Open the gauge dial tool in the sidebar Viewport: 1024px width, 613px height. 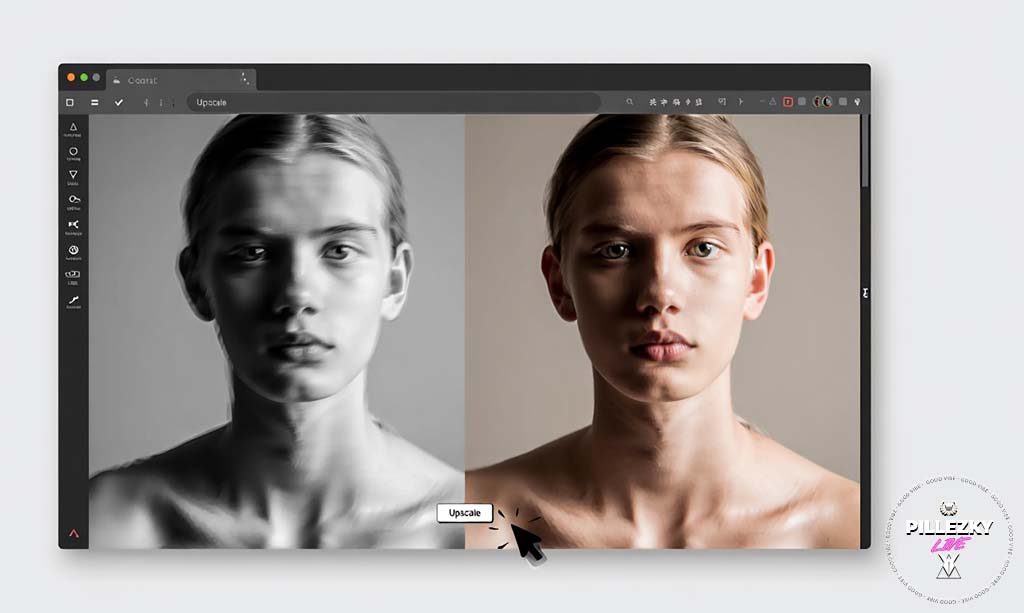point(73,250)
